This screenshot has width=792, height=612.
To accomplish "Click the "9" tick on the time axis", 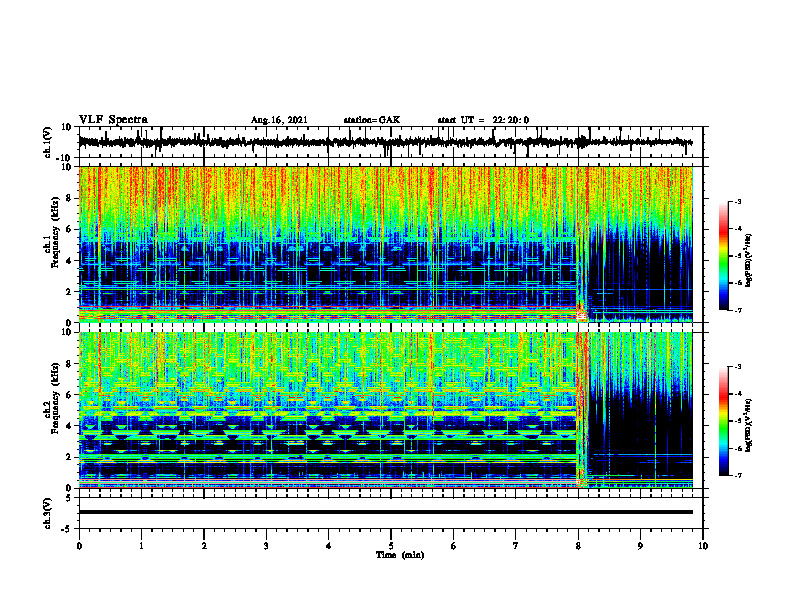I will tap(640, 546).
